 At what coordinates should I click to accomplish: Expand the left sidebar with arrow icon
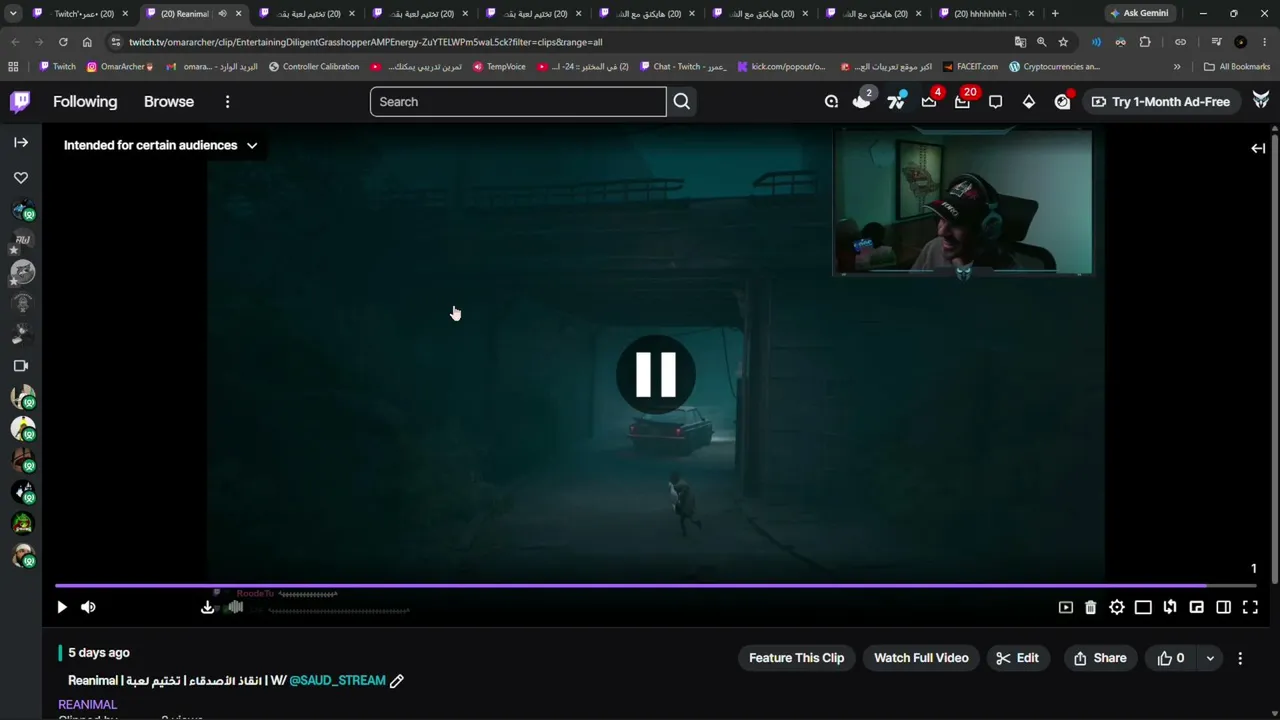[21, 142]
